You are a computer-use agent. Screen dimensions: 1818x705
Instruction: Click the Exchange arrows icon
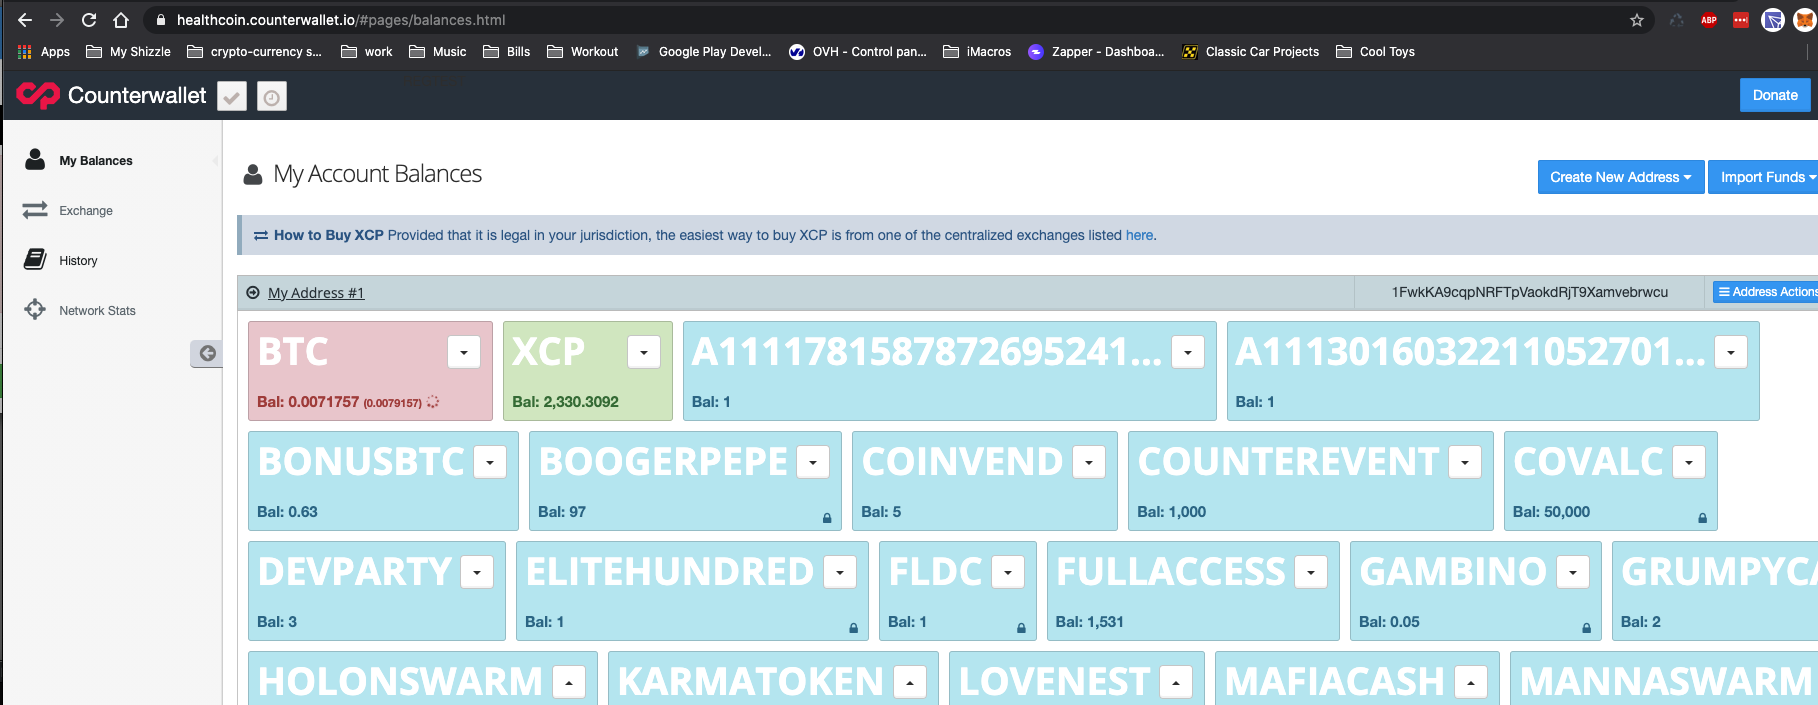pos(35,210)
